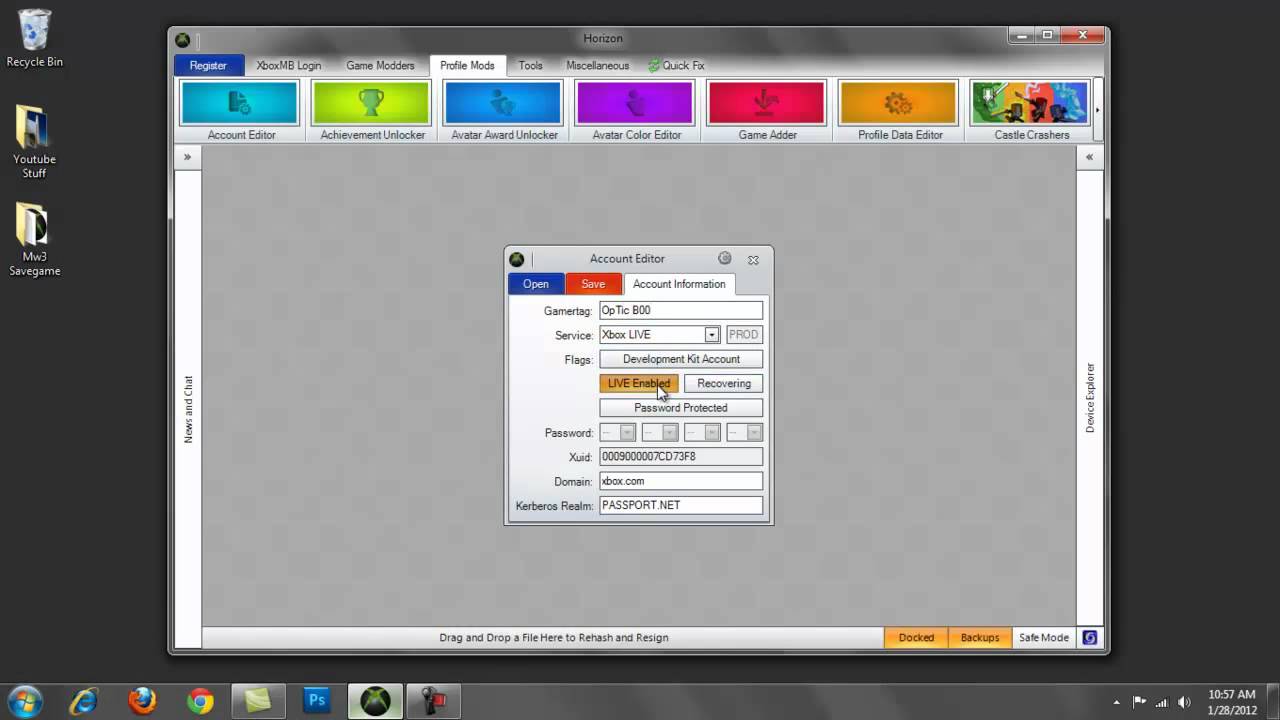
Task: Expand the News and Chat side panel
Action: coord(187,157)
